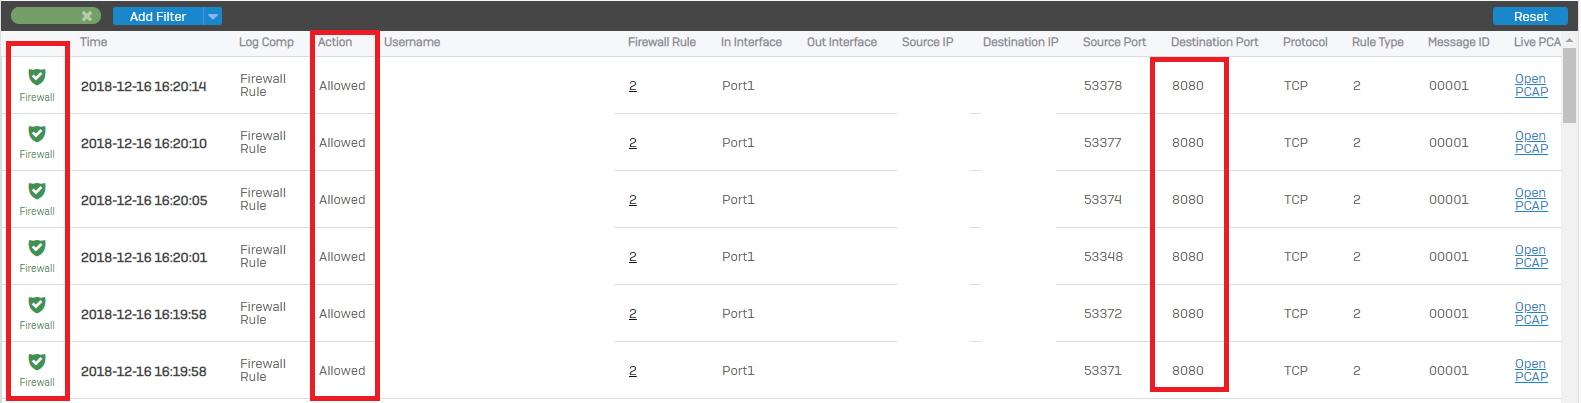Click the Firewall Rule column header
Viewport: 1581px width, 403px height.
(x=662, y=42)
